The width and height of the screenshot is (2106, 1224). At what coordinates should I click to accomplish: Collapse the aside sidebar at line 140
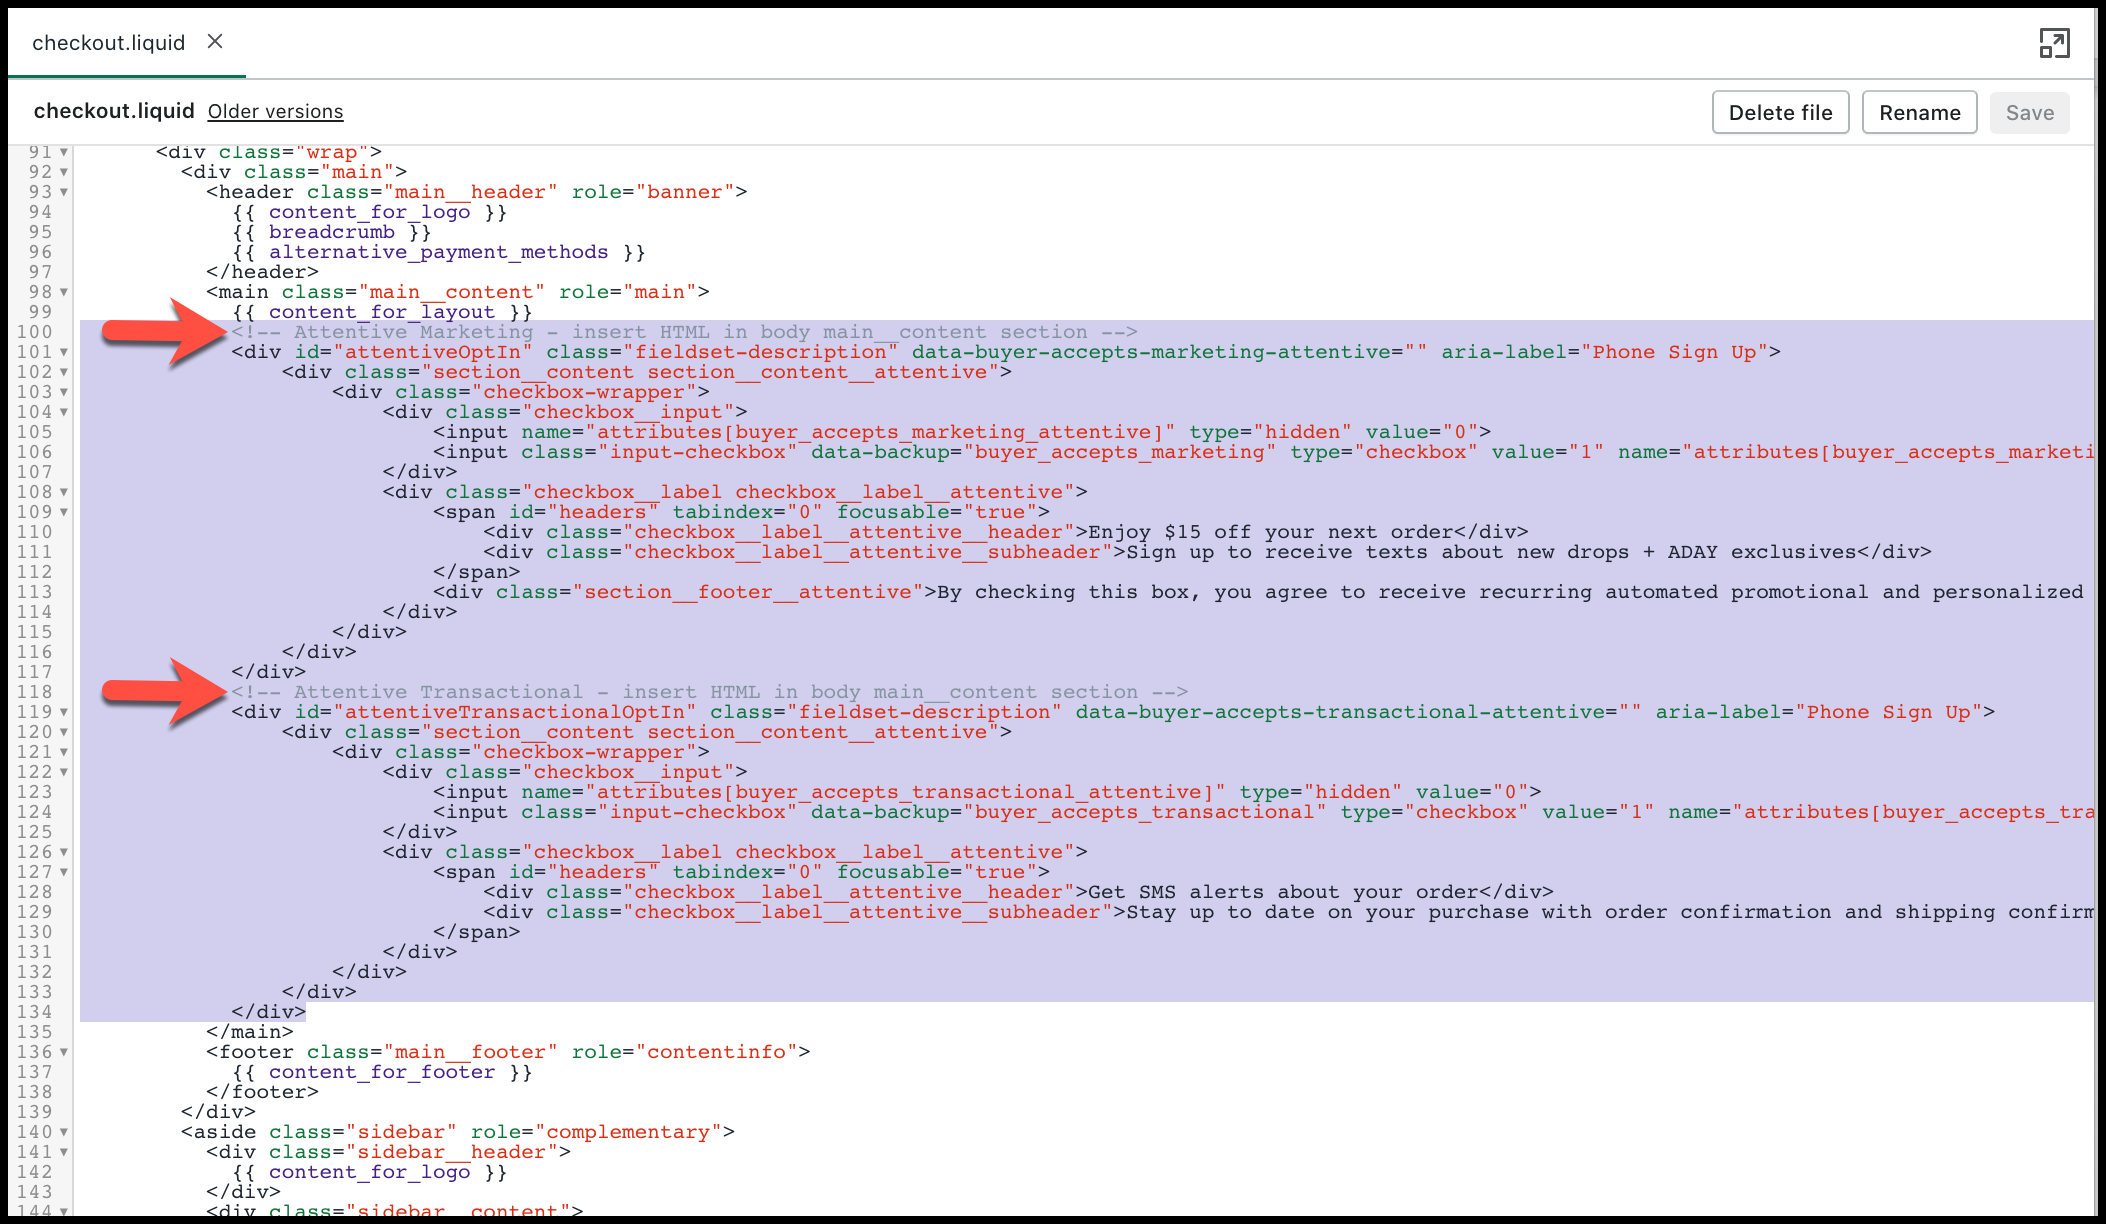point(64,1132)
